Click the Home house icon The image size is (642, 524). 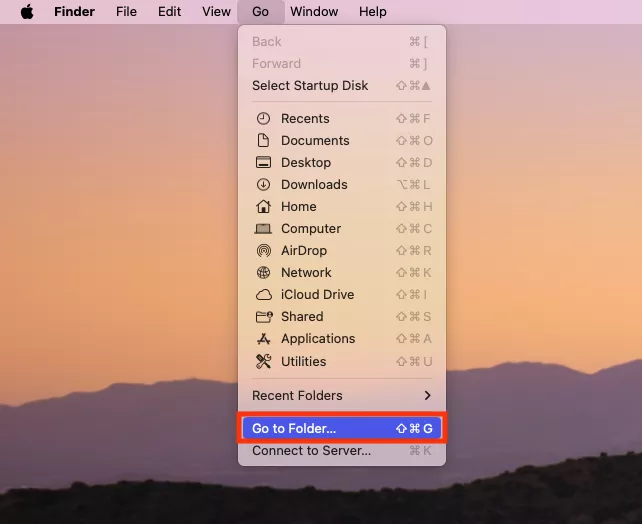tap(263, 206)
